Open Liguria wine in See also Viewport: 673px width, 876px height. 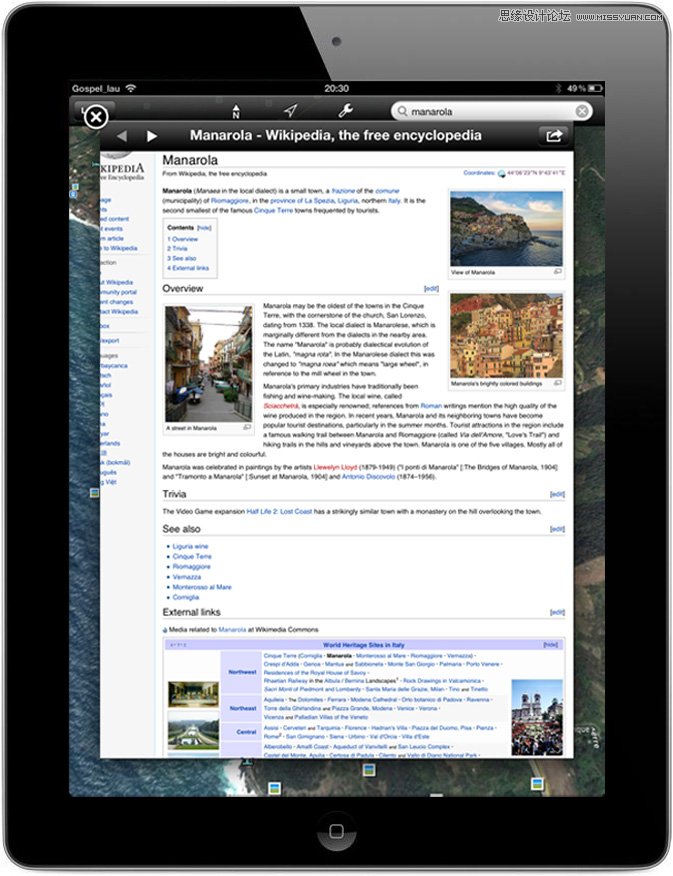coord(190,546)
